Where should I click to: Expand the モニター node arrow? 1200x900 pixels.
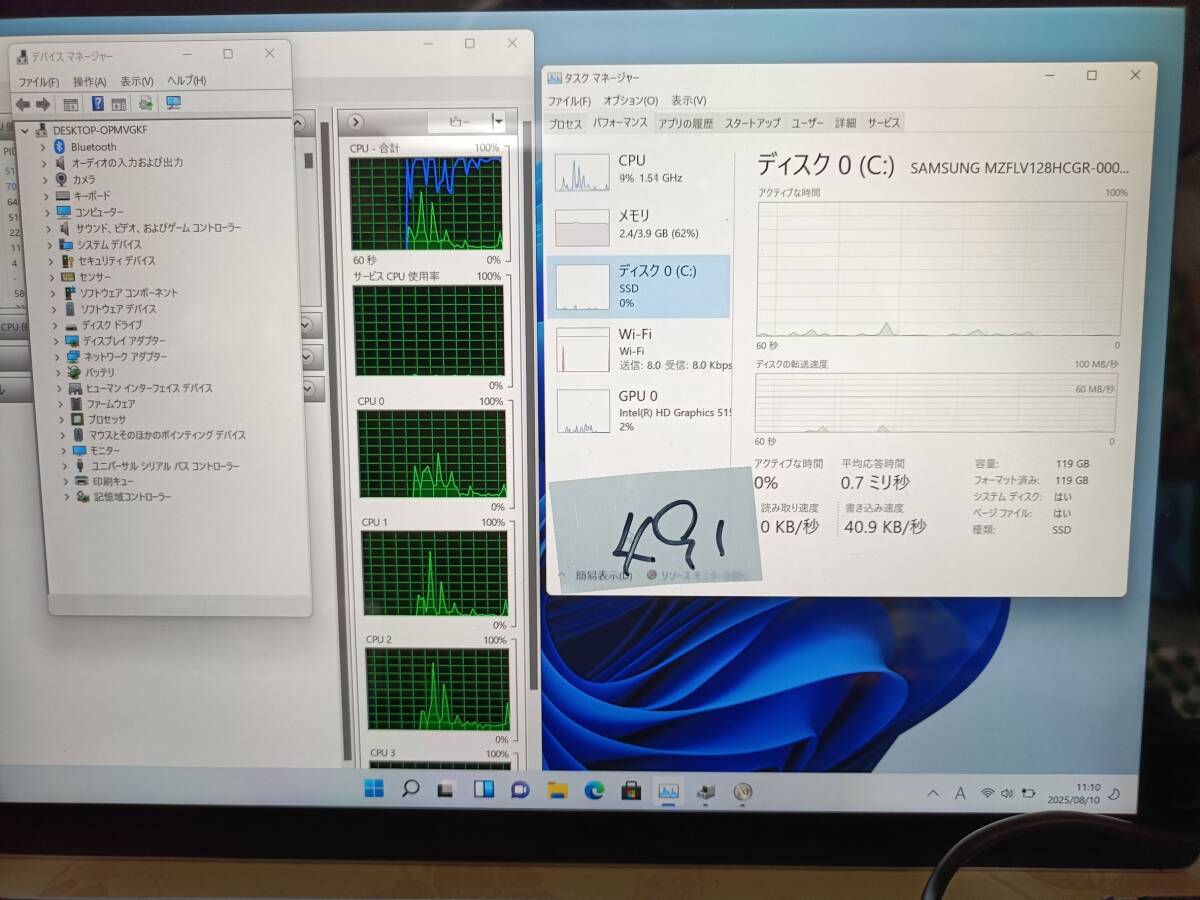point(64,451)
